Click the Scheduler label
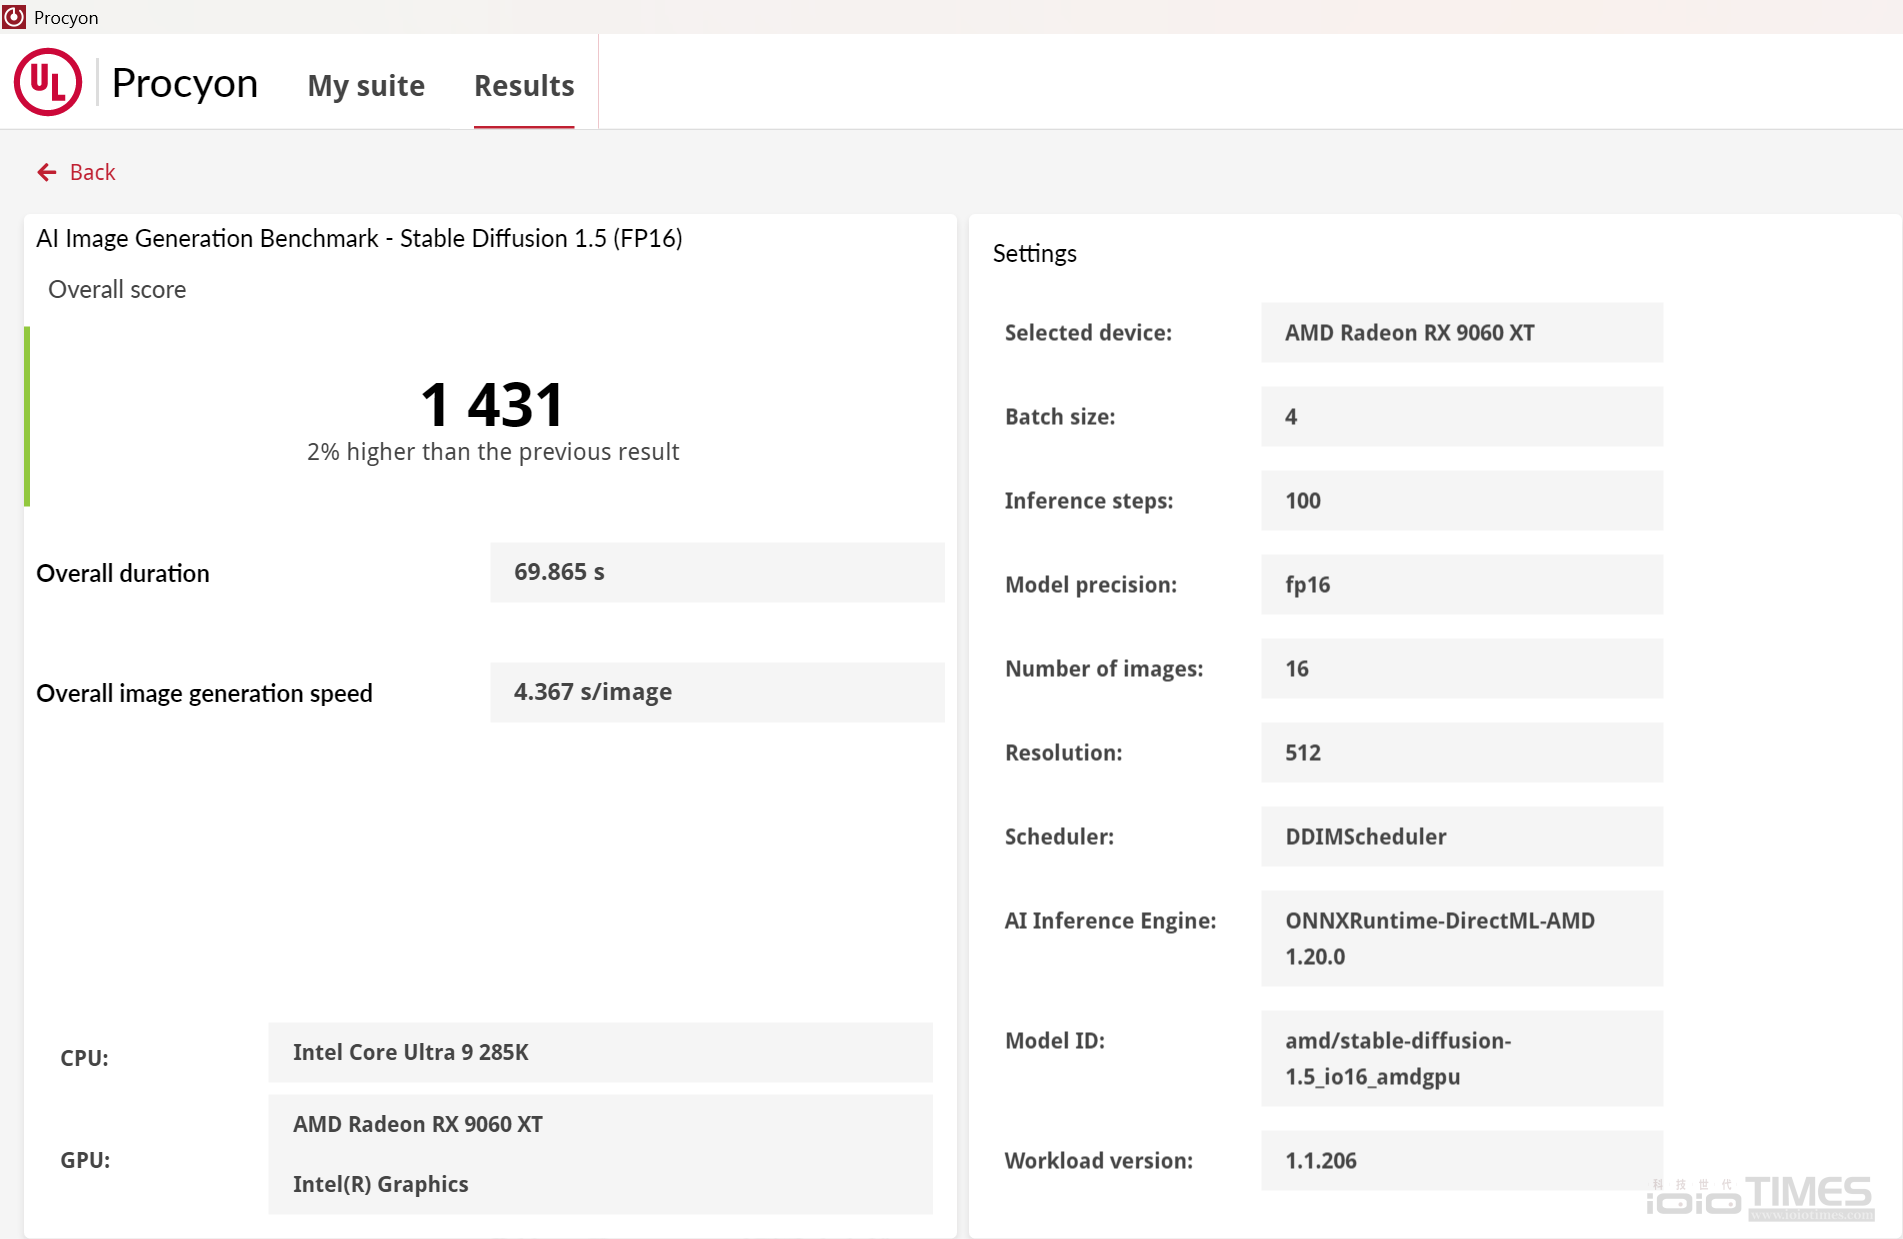Image resolution: width=1903 pixels, height=1239 pixels. pos(1059,836)
